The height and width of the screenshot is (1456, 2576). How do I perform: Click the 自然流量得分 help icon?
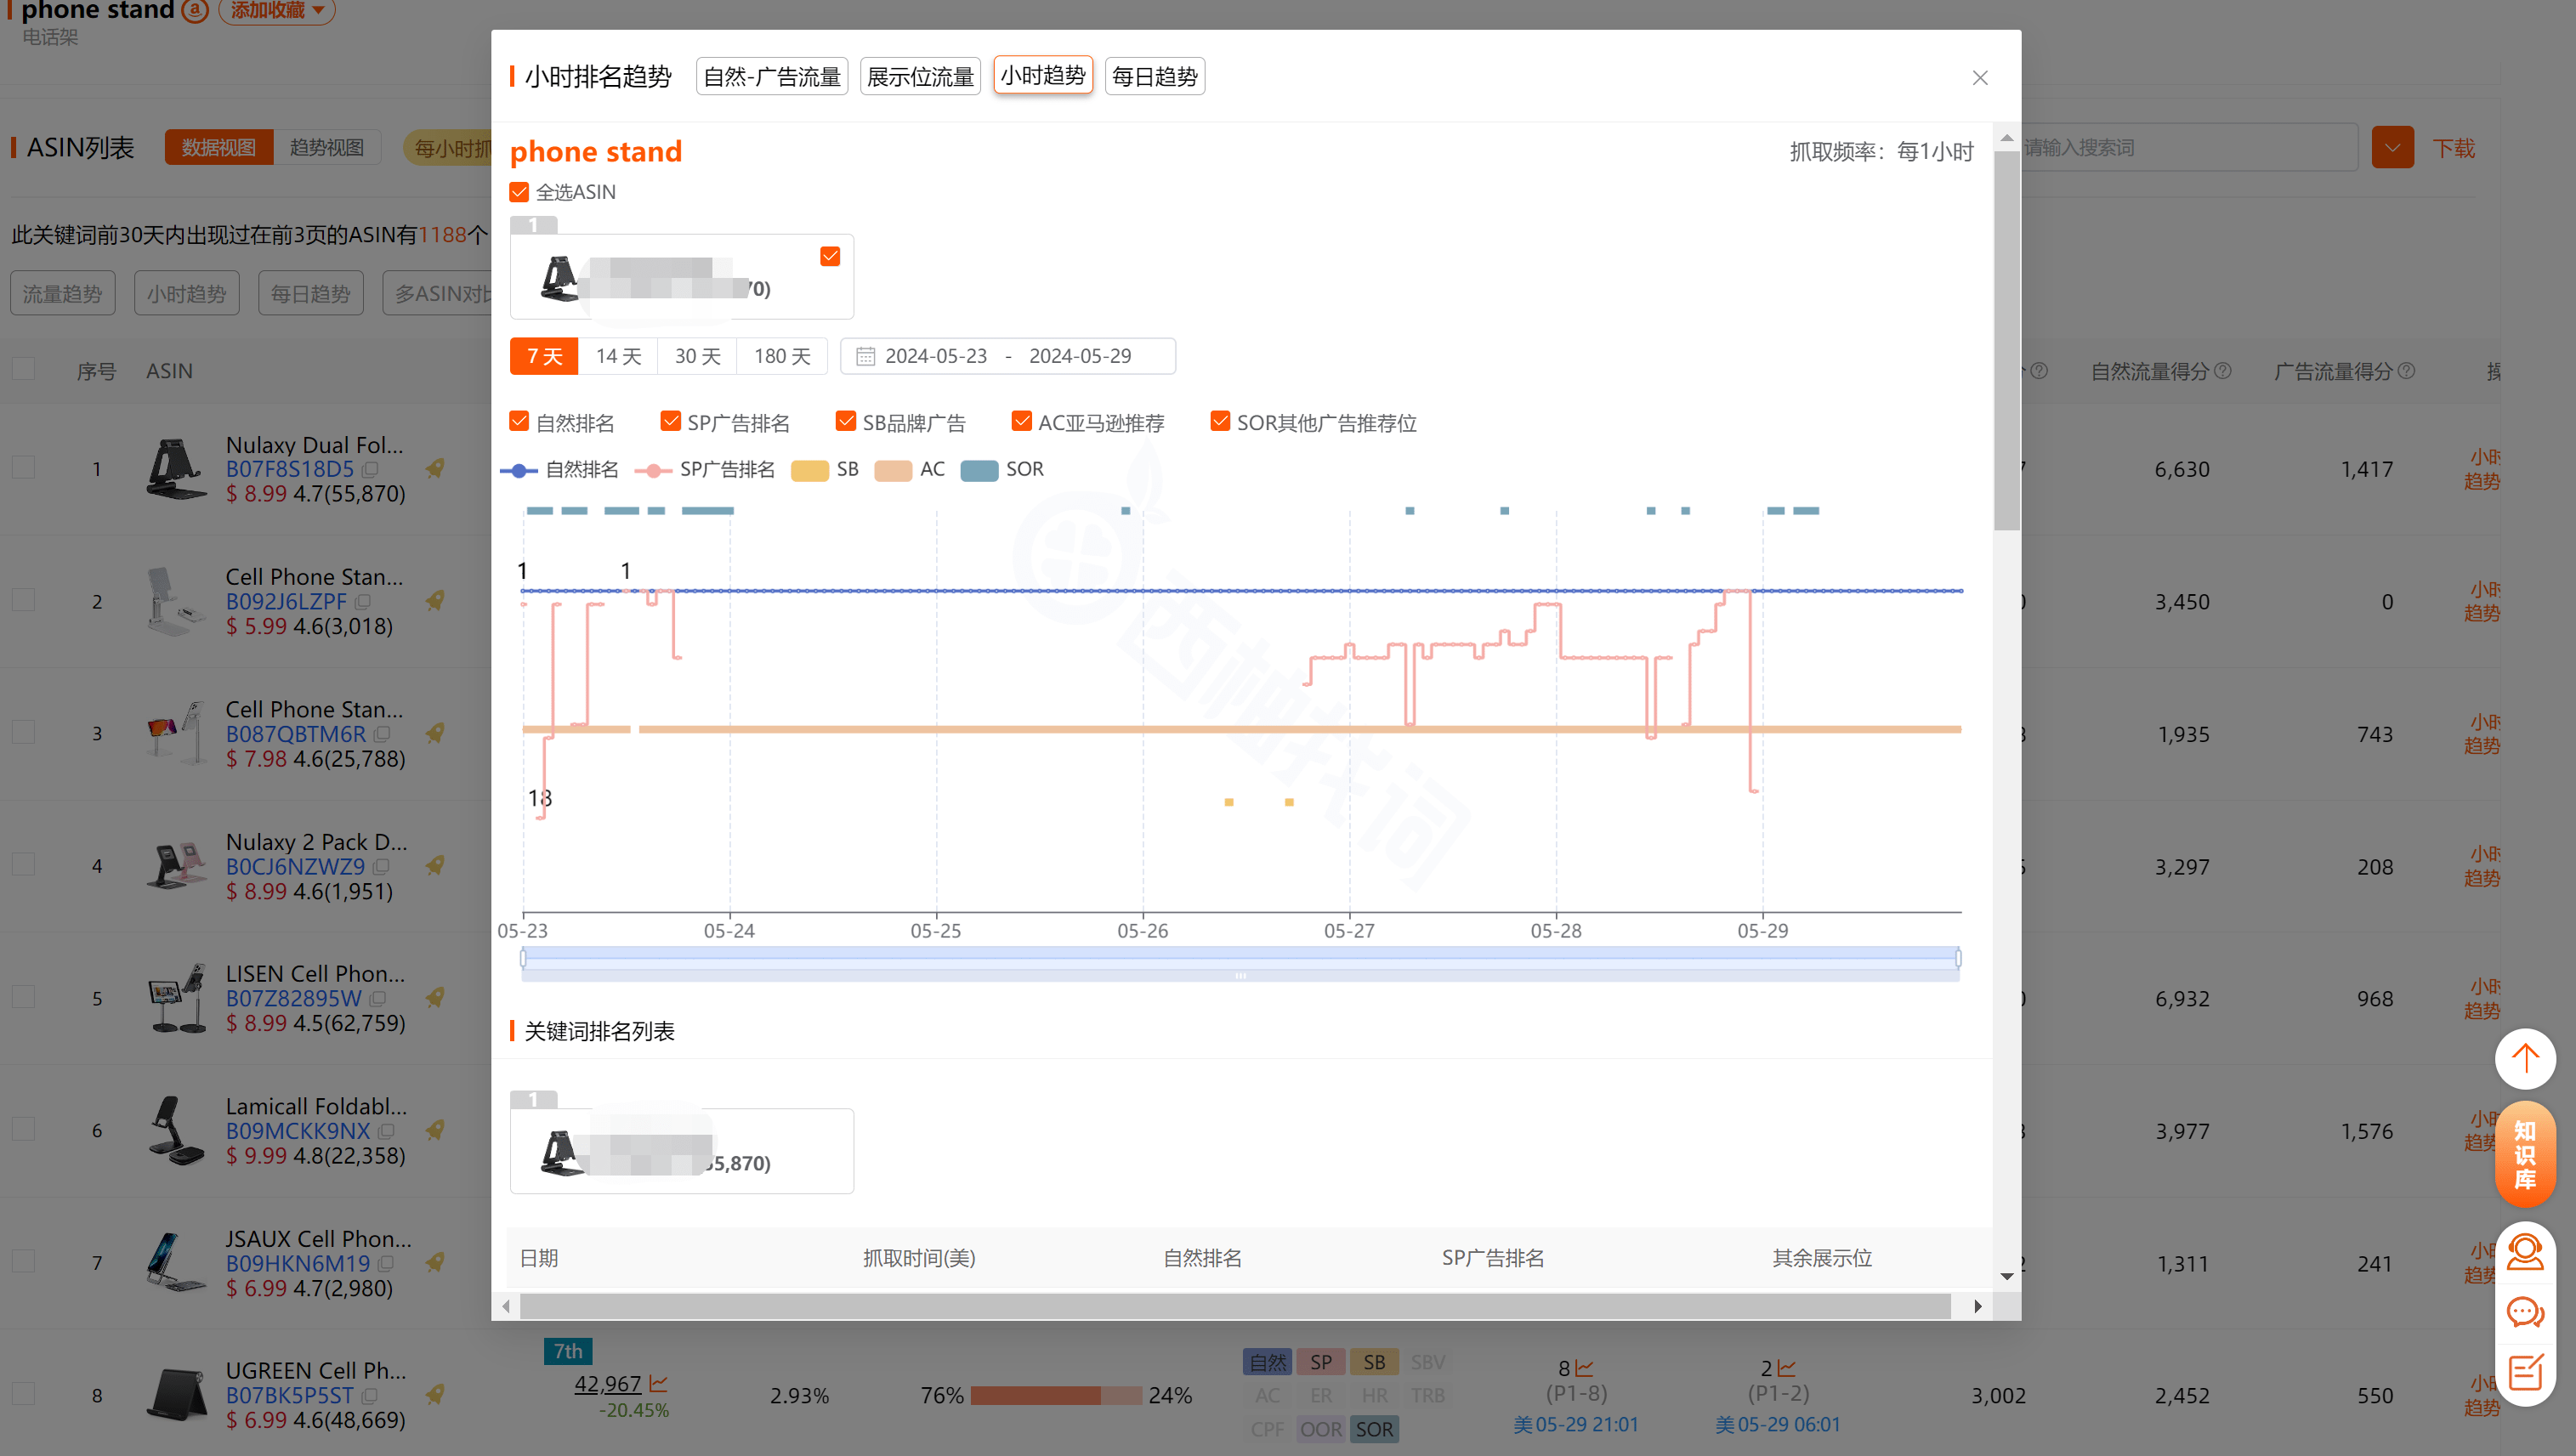(x=2223, y=371)
